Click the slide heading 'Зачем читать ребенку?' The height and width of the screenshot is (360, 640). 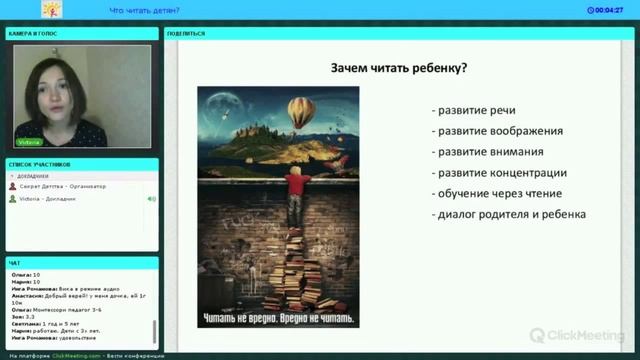[x=399, y=68]
